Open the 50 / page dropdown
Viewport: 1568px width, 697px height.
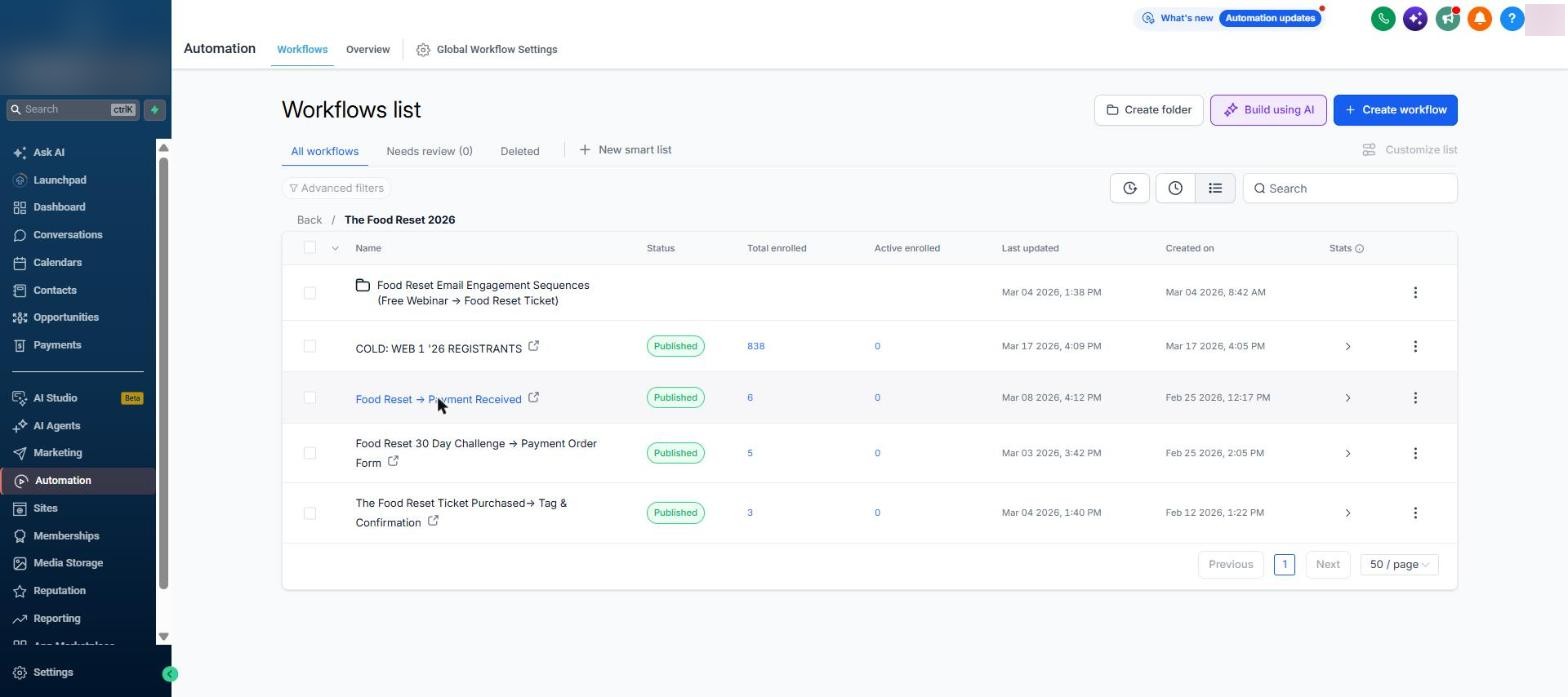(x=1399, y=564)
